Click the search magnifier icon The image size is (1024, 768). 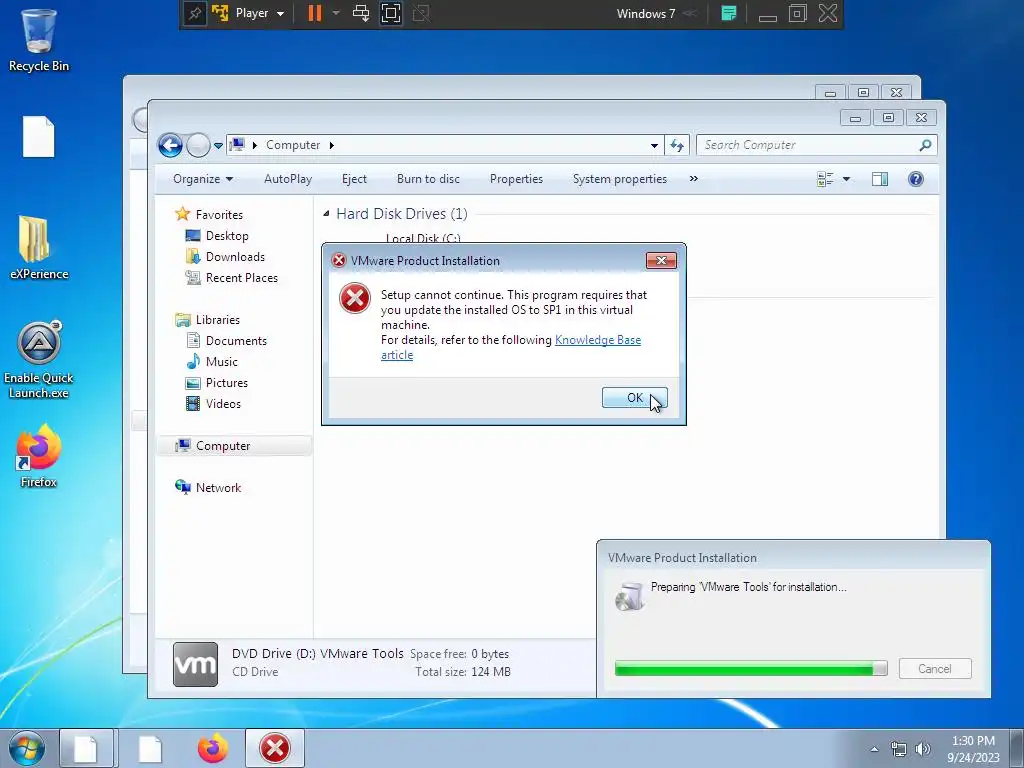(x=925, y=145)
